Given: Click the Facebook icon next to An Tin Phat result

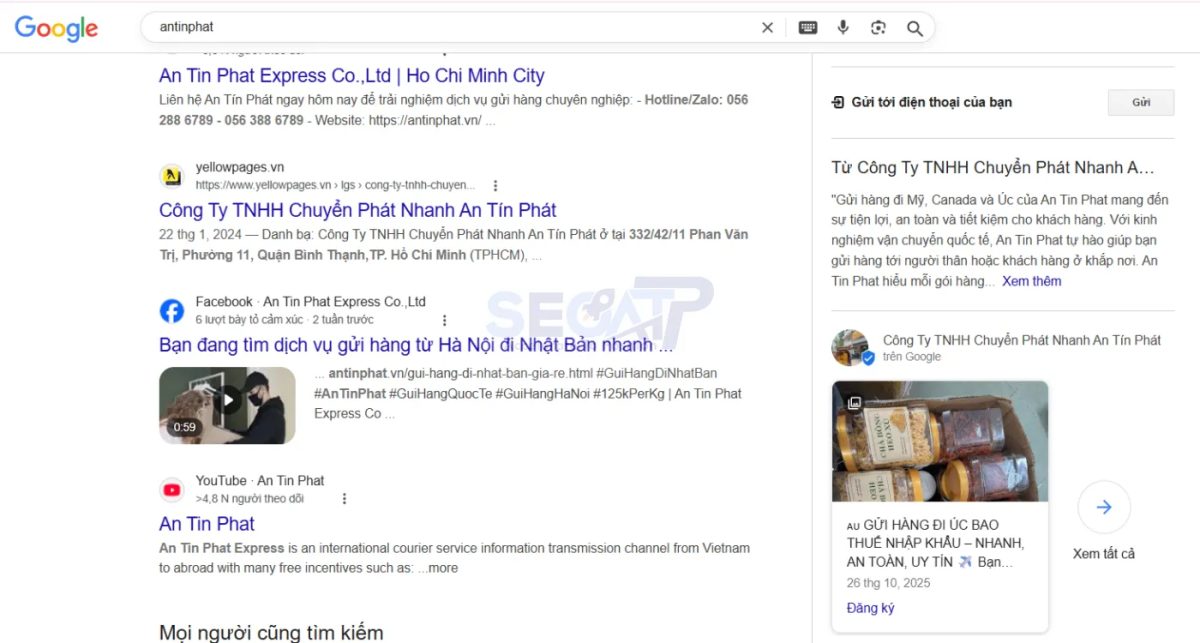Looking at the screenshot, I should (171, 310).
